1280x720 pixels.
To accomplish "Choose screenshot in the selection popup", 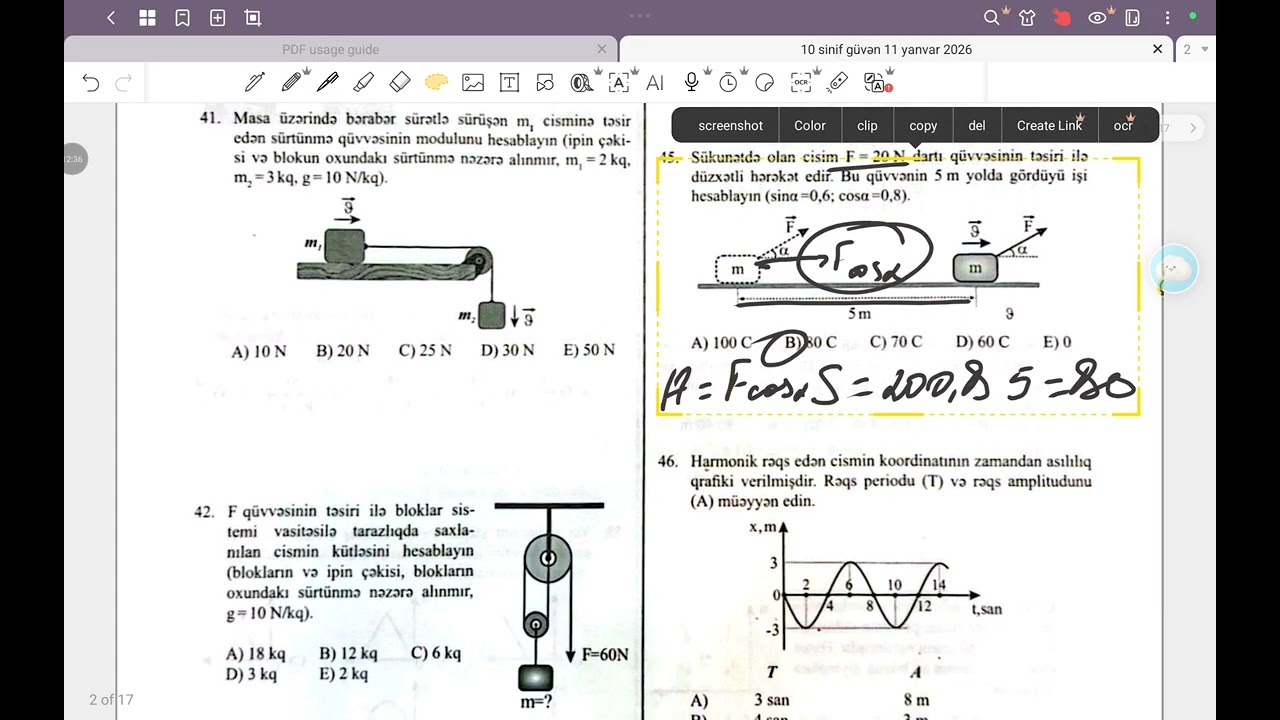I will pyautogui.click(x=730, y=125).
